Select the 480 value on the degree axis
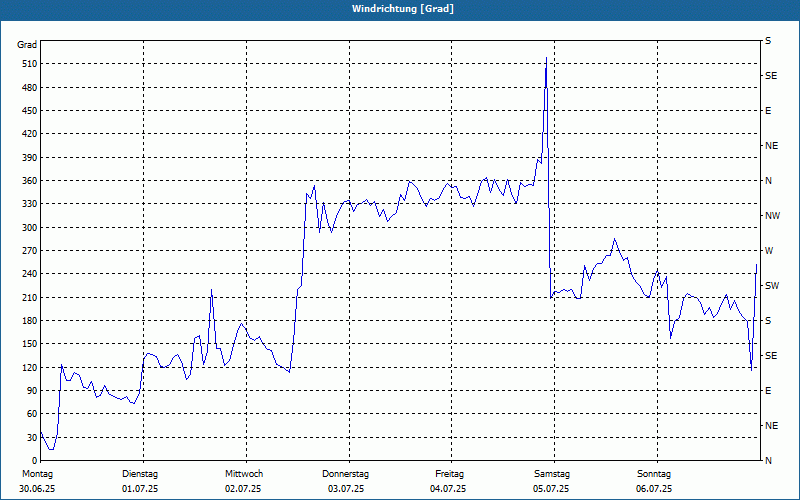The height and width of the screenshot is (500, 800). 30,88
